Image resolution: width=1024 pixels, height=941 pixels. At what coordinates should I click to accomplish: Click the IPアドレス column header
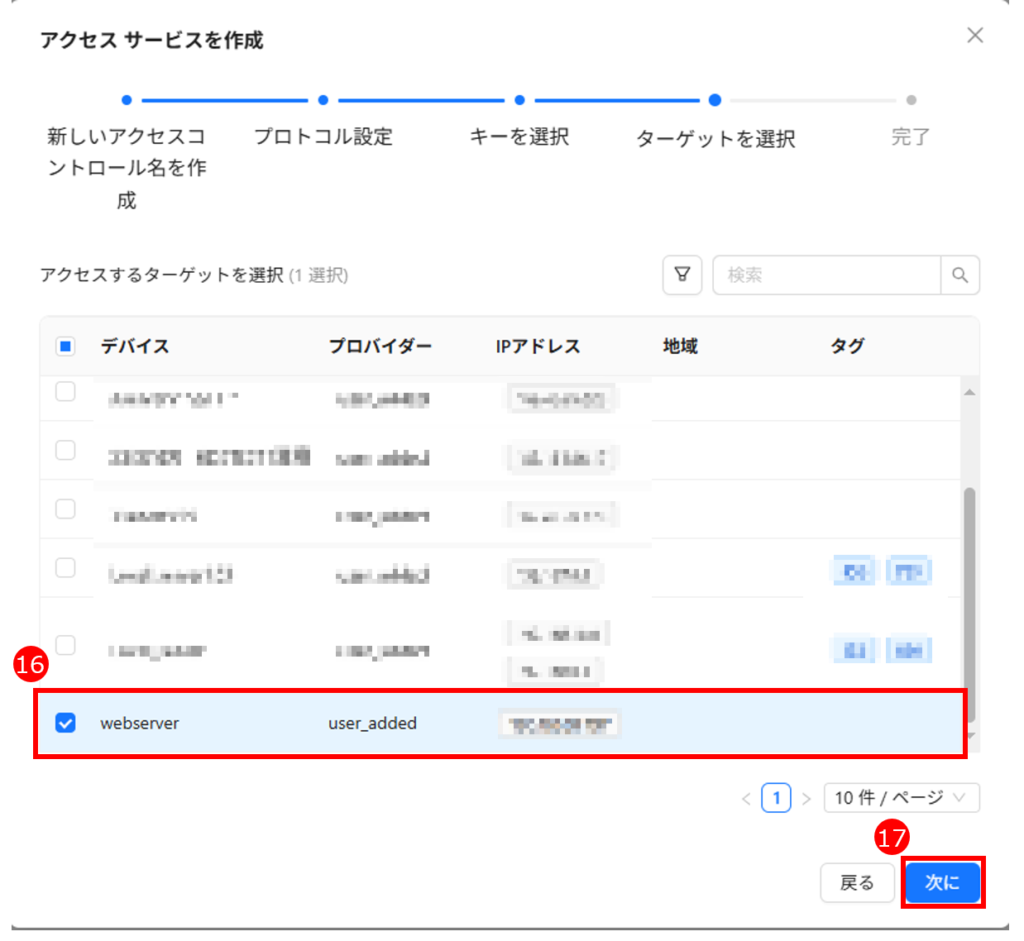coord(538,347)
